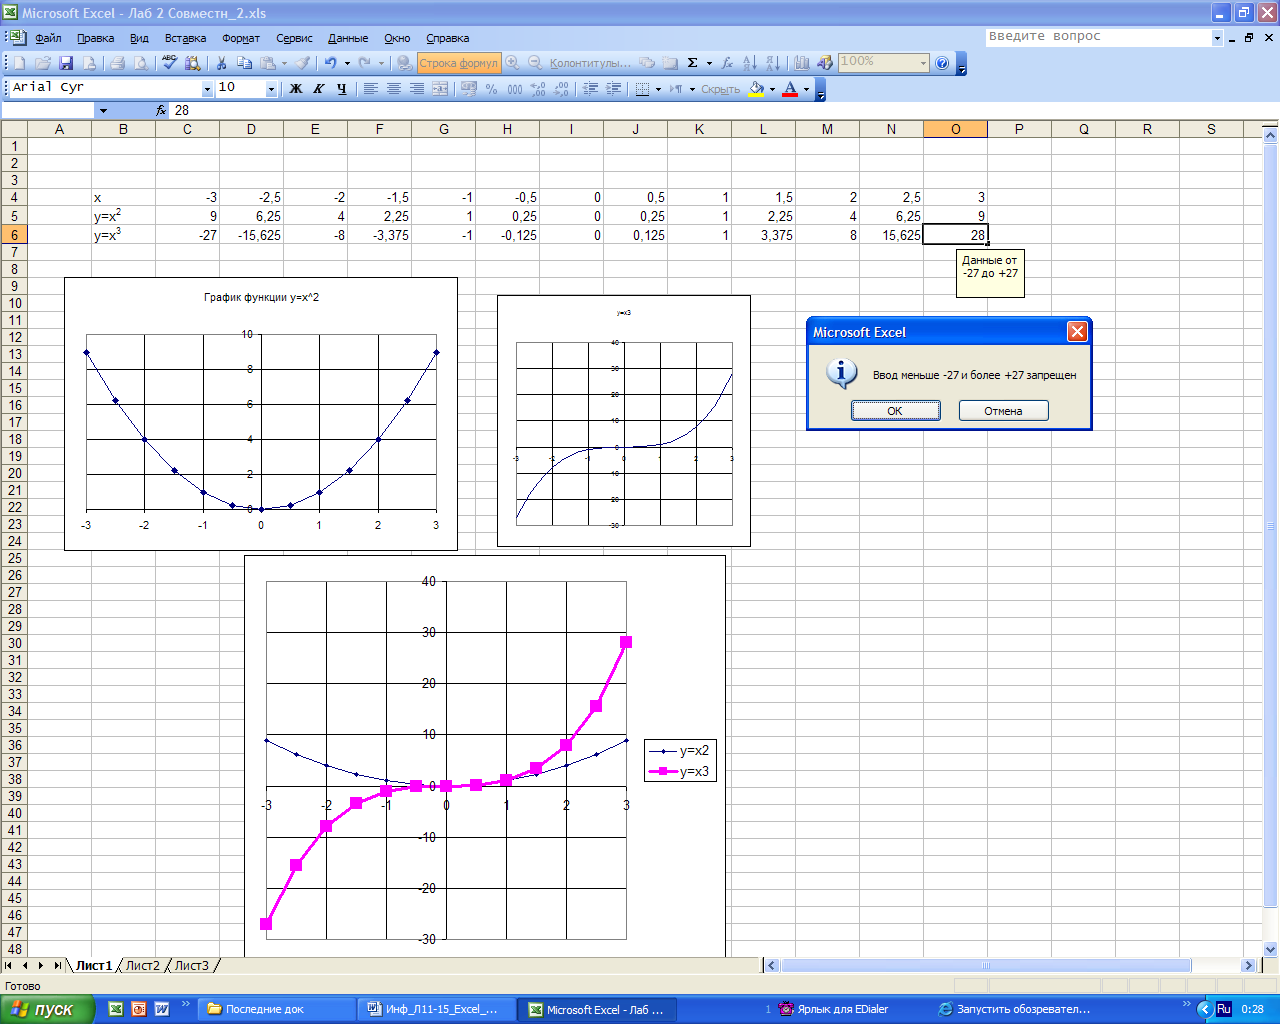Paste from clipboard icon
This screenshot has width=1280, height=1024.
pos(268,63)
